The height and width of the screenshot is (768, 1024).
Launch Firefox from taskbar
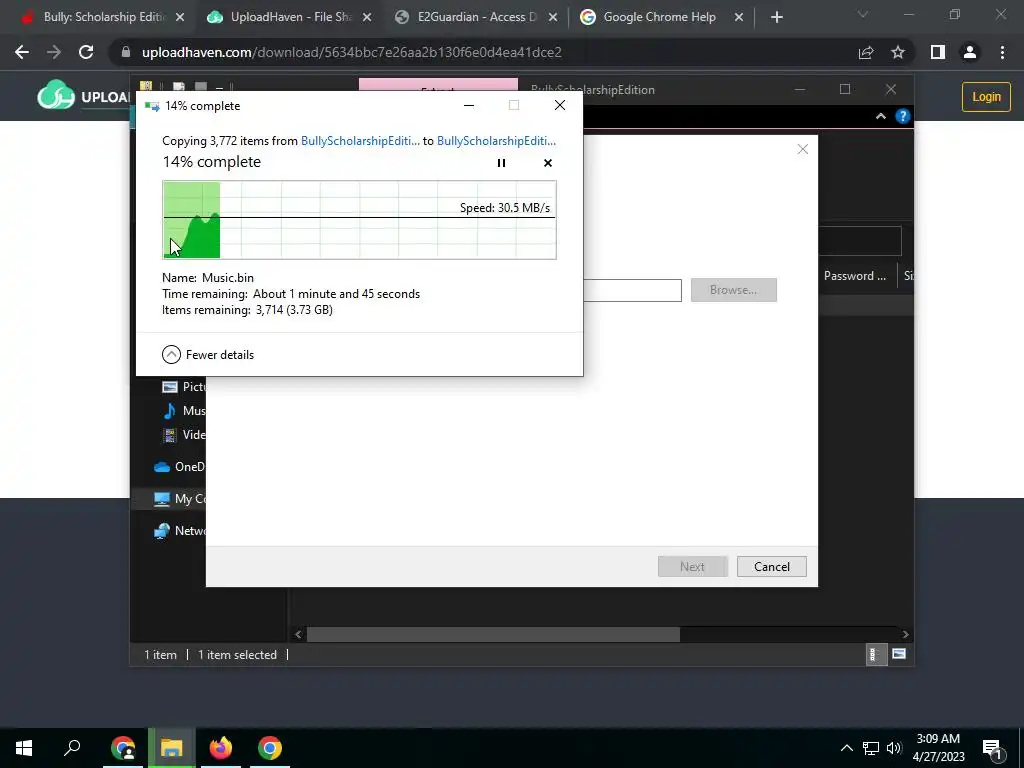221,748
